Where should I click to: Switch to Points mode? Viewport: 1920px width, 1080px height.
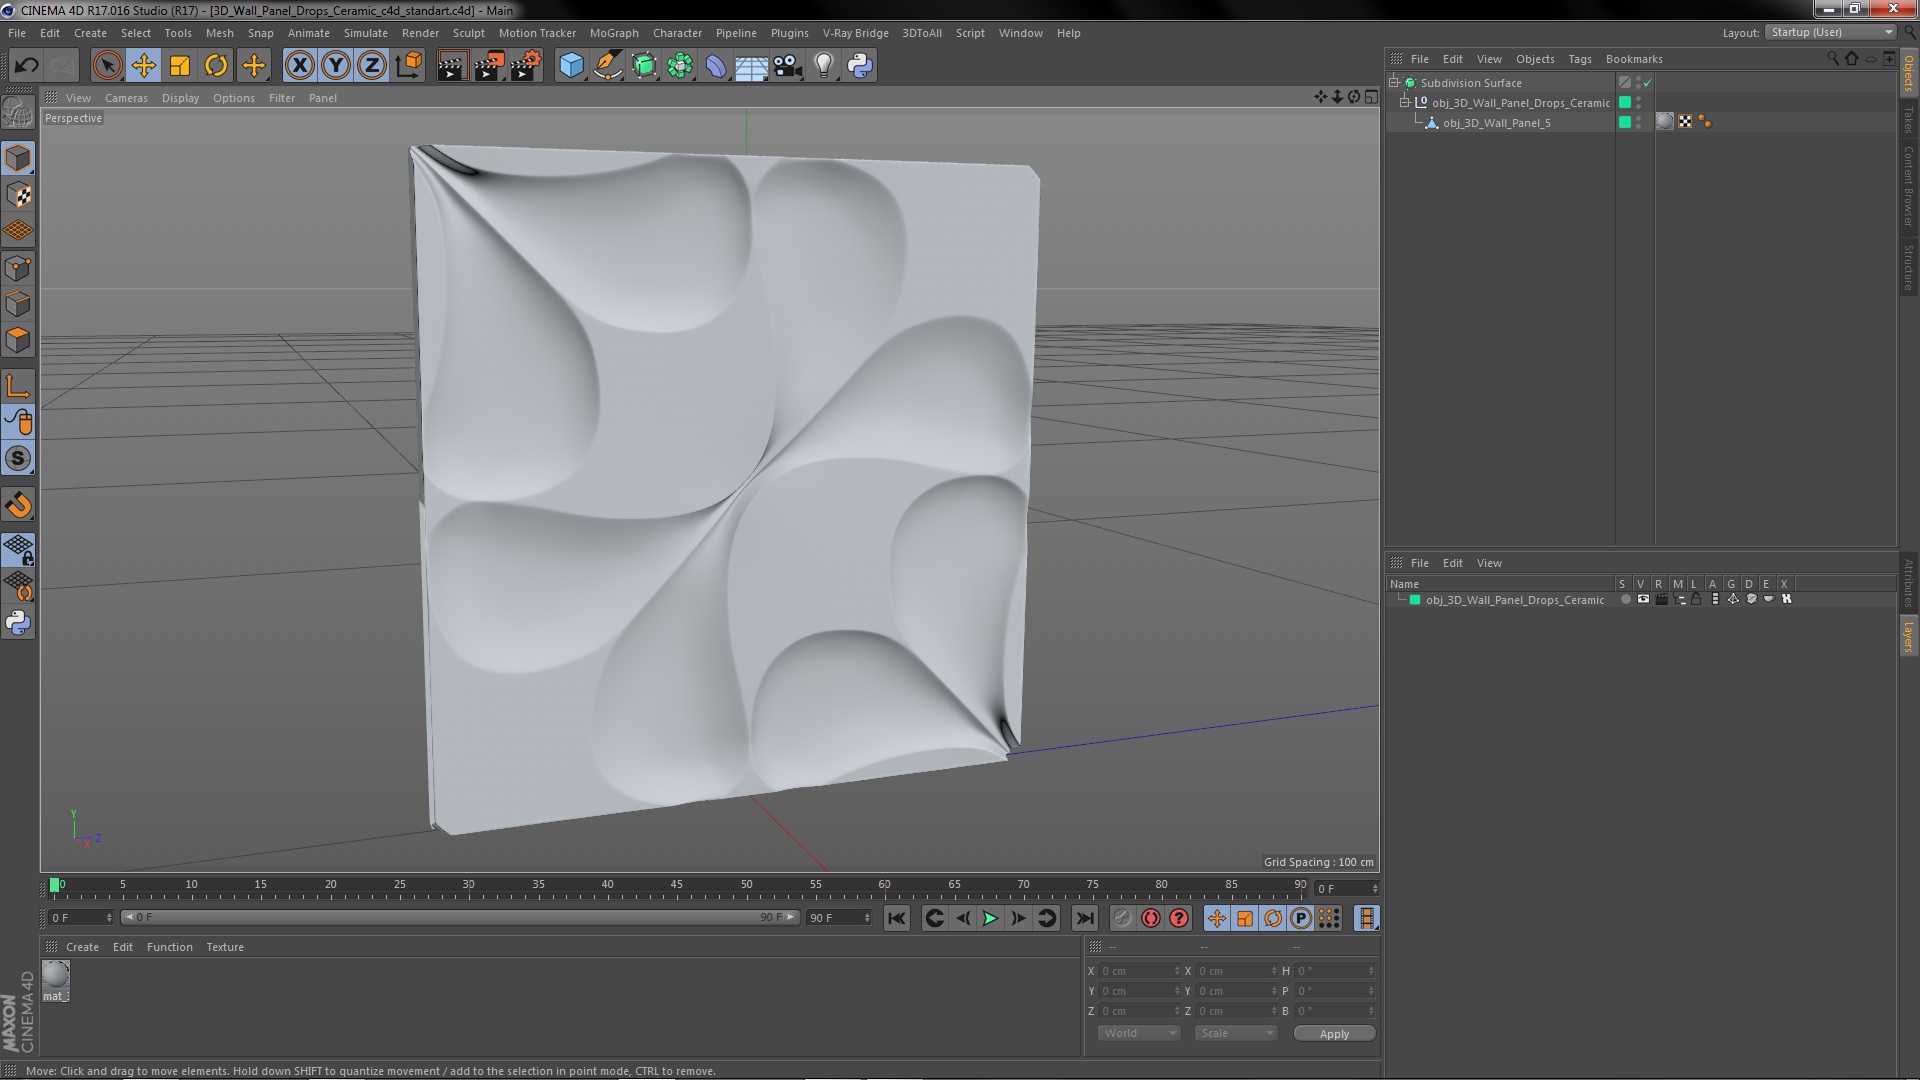coord(18,268)
